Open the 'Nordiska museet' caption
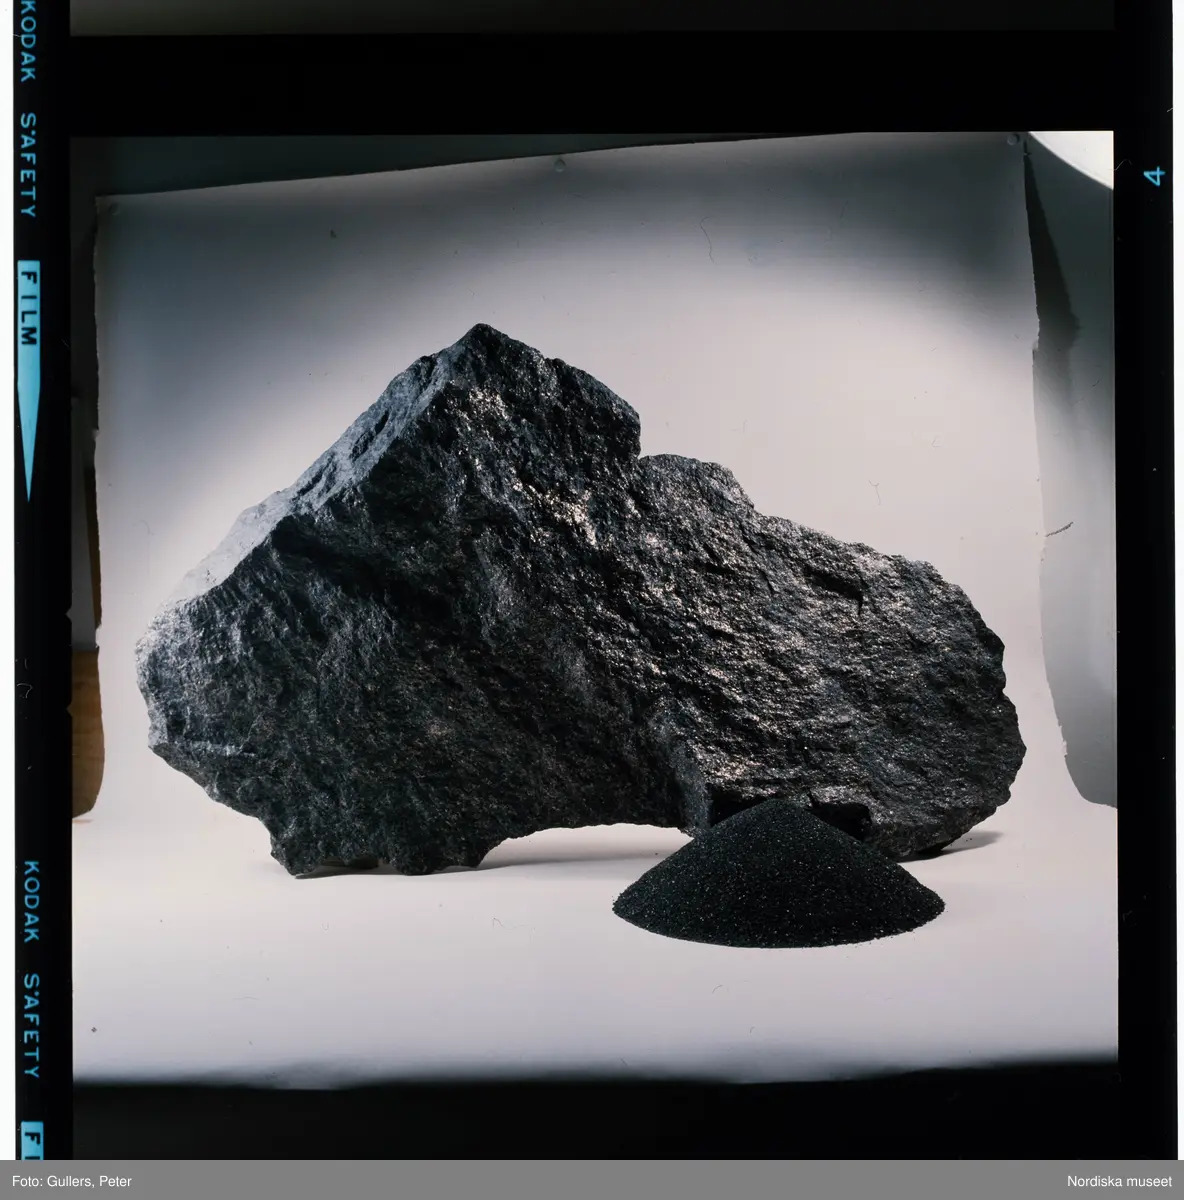The width and height of the screenshot is (1184, 1200). (x=1116, y=1181)
